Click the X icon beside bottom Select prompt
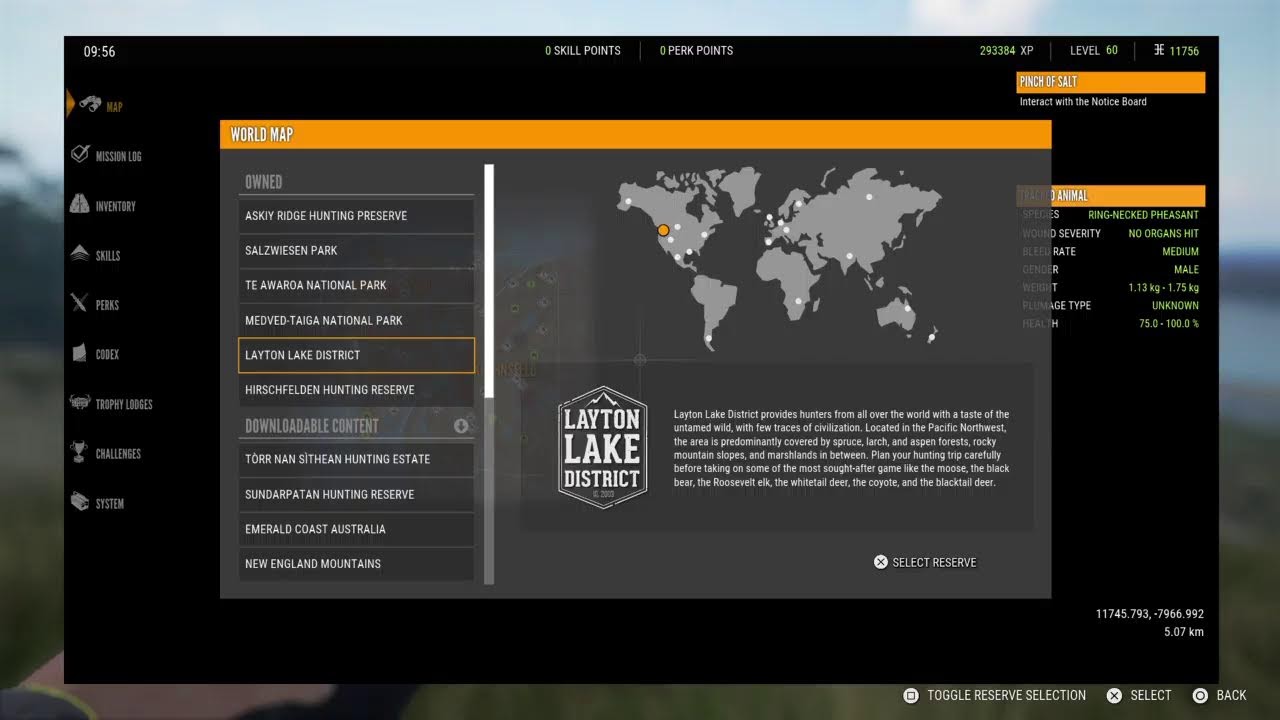Viewport: 1280px width, 720px height. pyautogui.click(x=1114, y=695)
